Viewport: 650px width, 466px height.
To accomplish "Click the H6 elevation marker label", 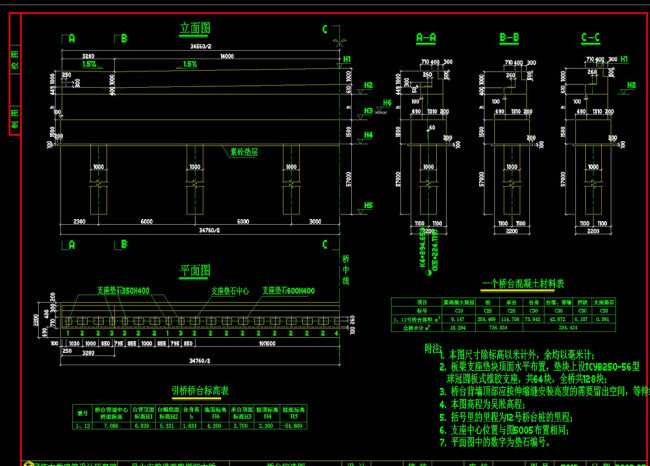I will 387,102.
